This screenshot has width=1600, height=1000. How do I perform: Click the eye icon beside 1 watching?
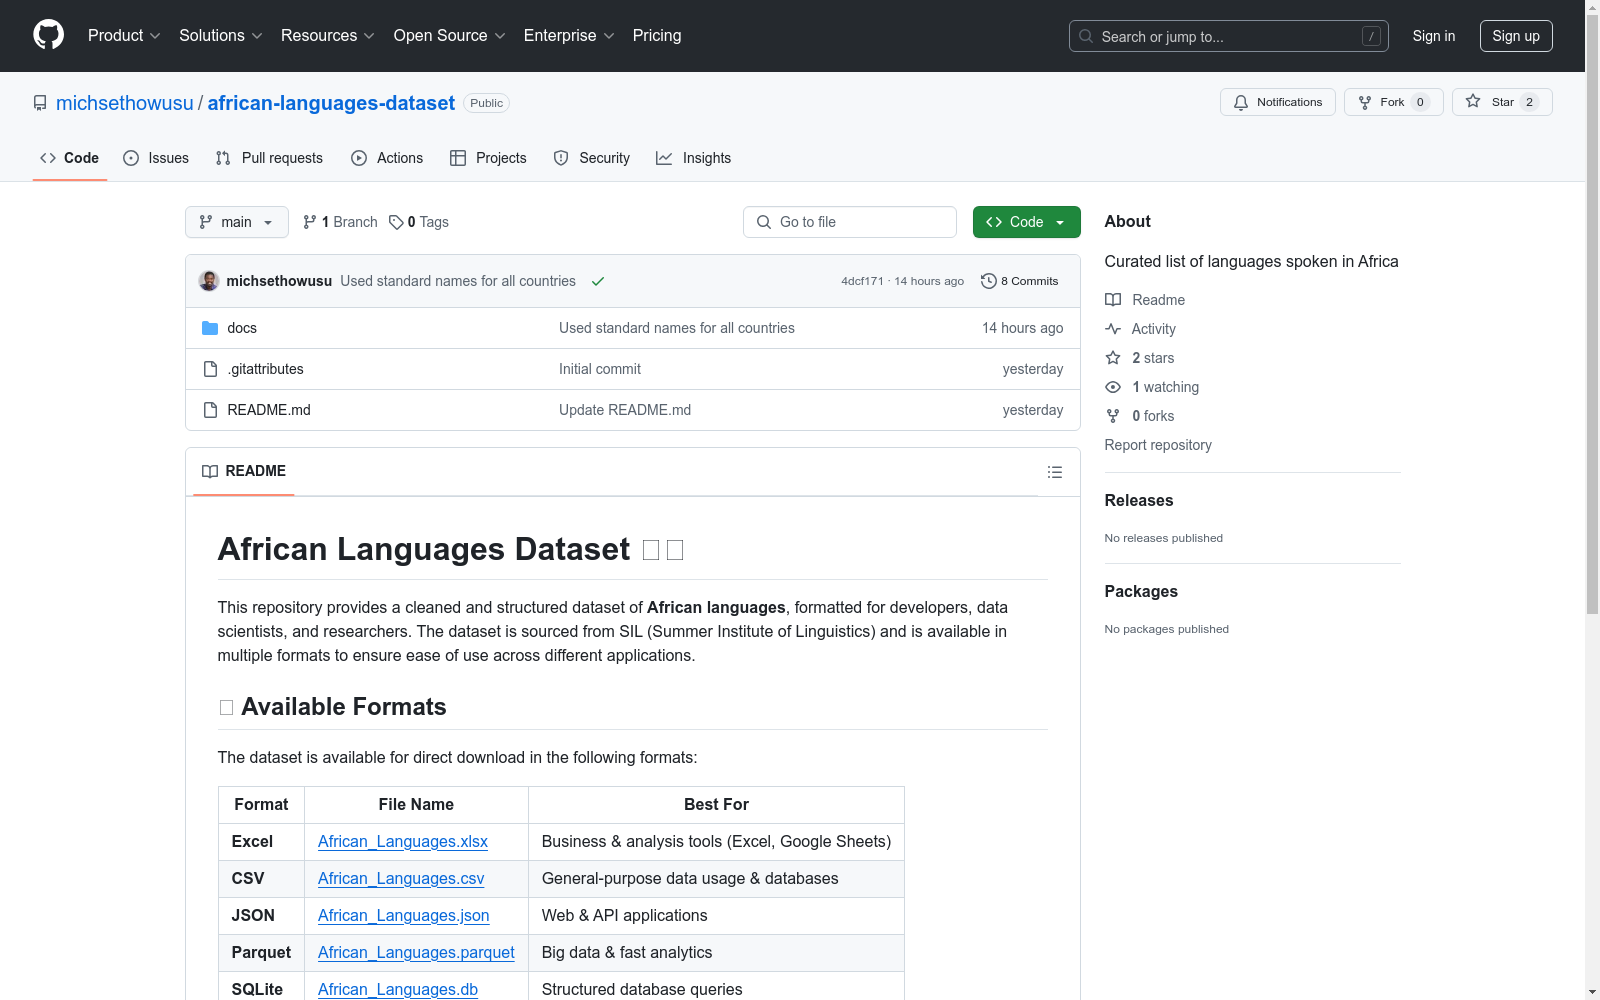[1113, 387]
